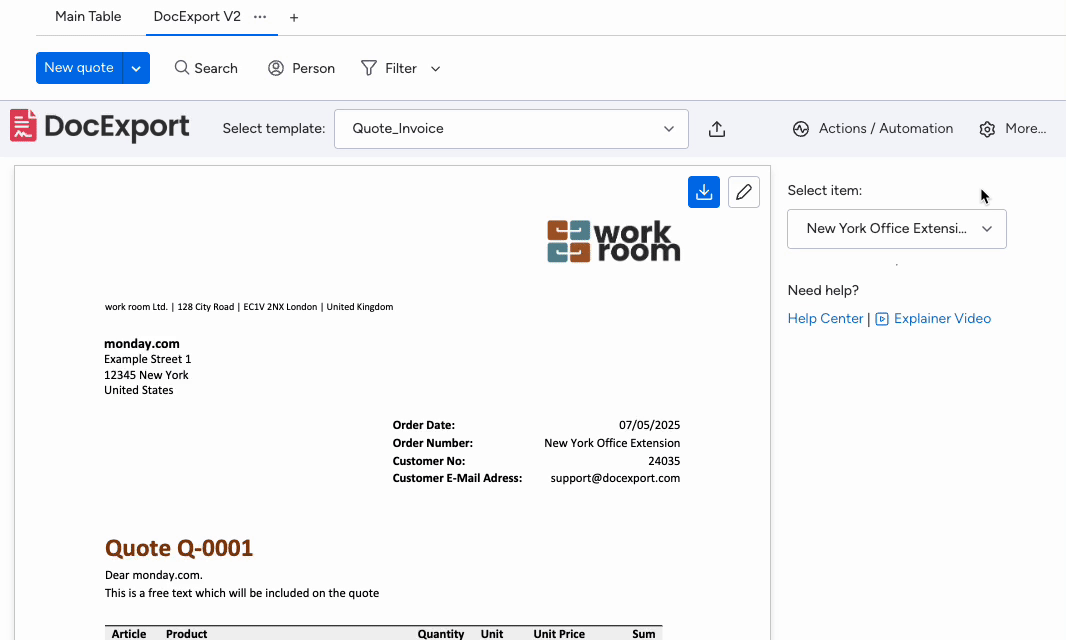Click the Order Number label
The height and width of the screenshot is (640, 1066).
click(432, 443)
